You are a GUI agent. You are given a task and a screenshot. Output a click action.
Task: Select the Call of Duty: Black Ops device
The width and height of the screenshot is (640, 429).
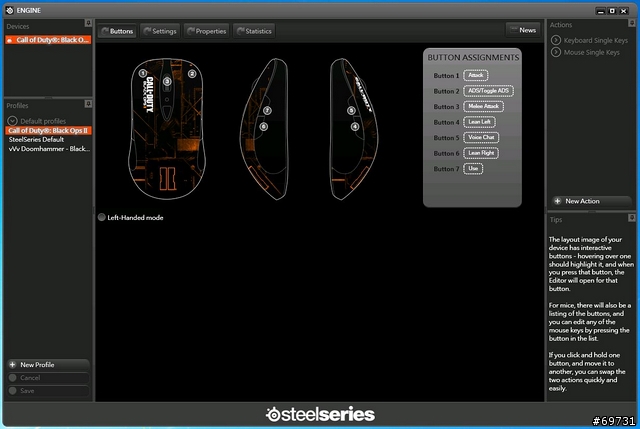point(48,40)
